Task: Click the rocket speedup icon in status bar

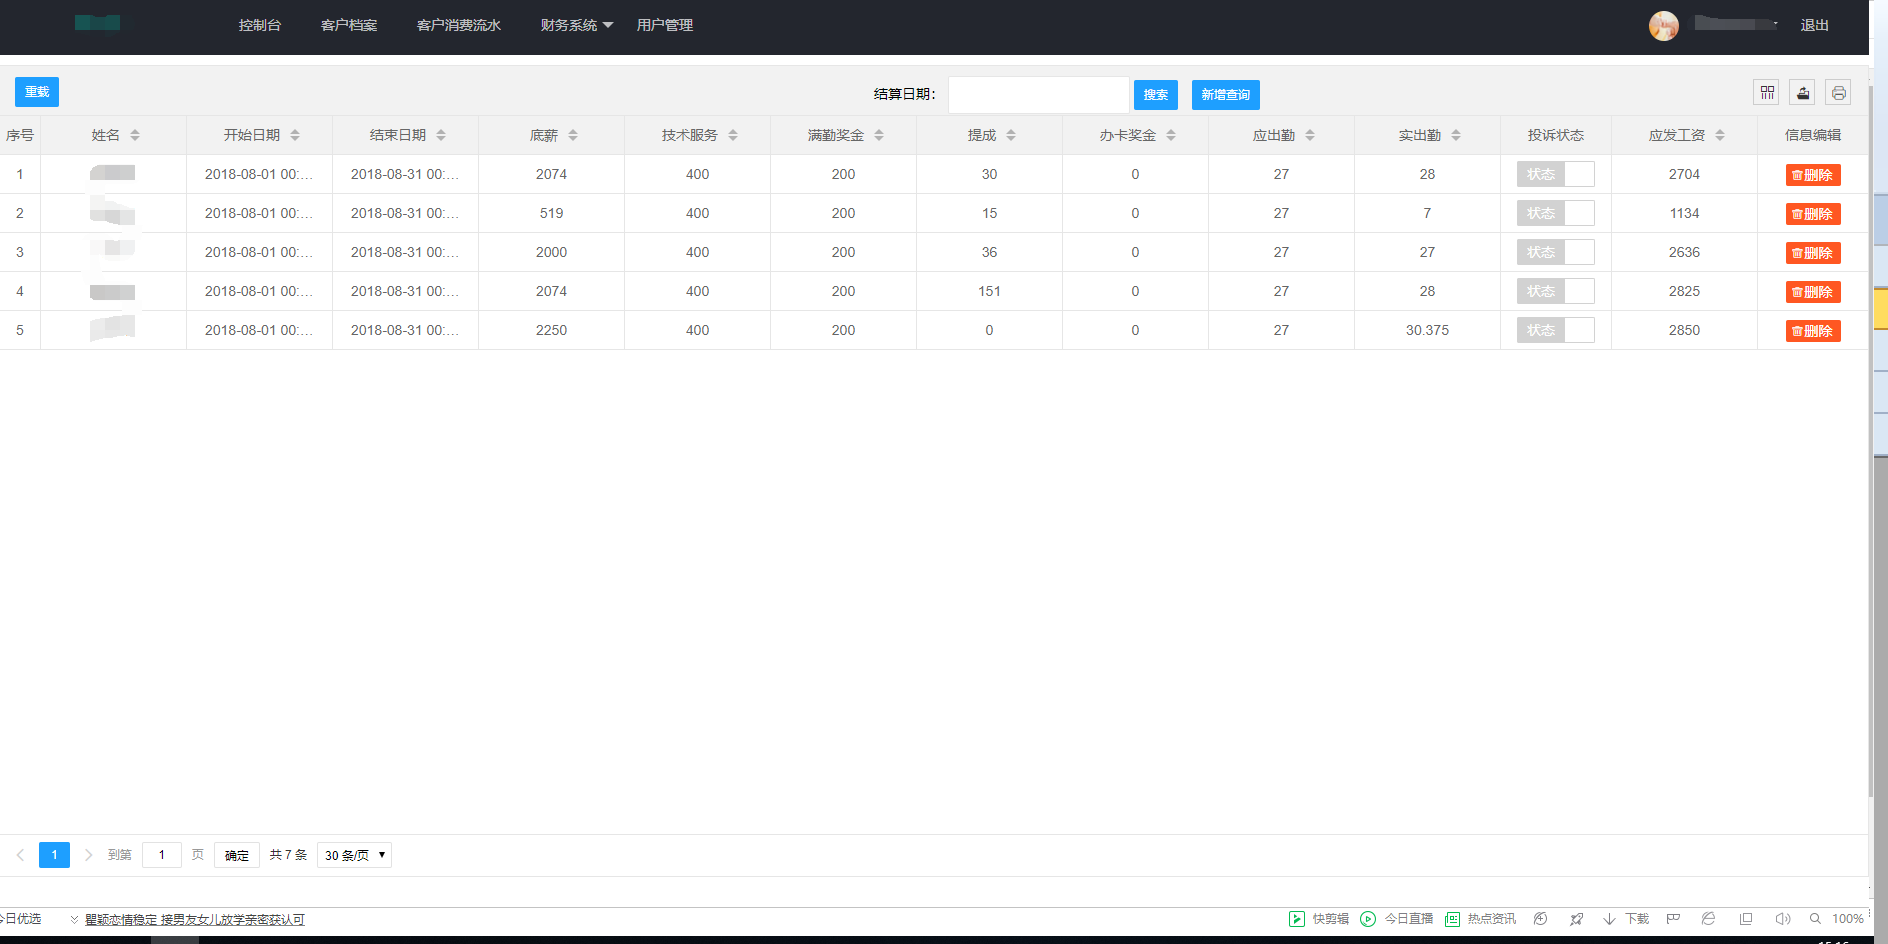Action: (x=1577, y=919)
